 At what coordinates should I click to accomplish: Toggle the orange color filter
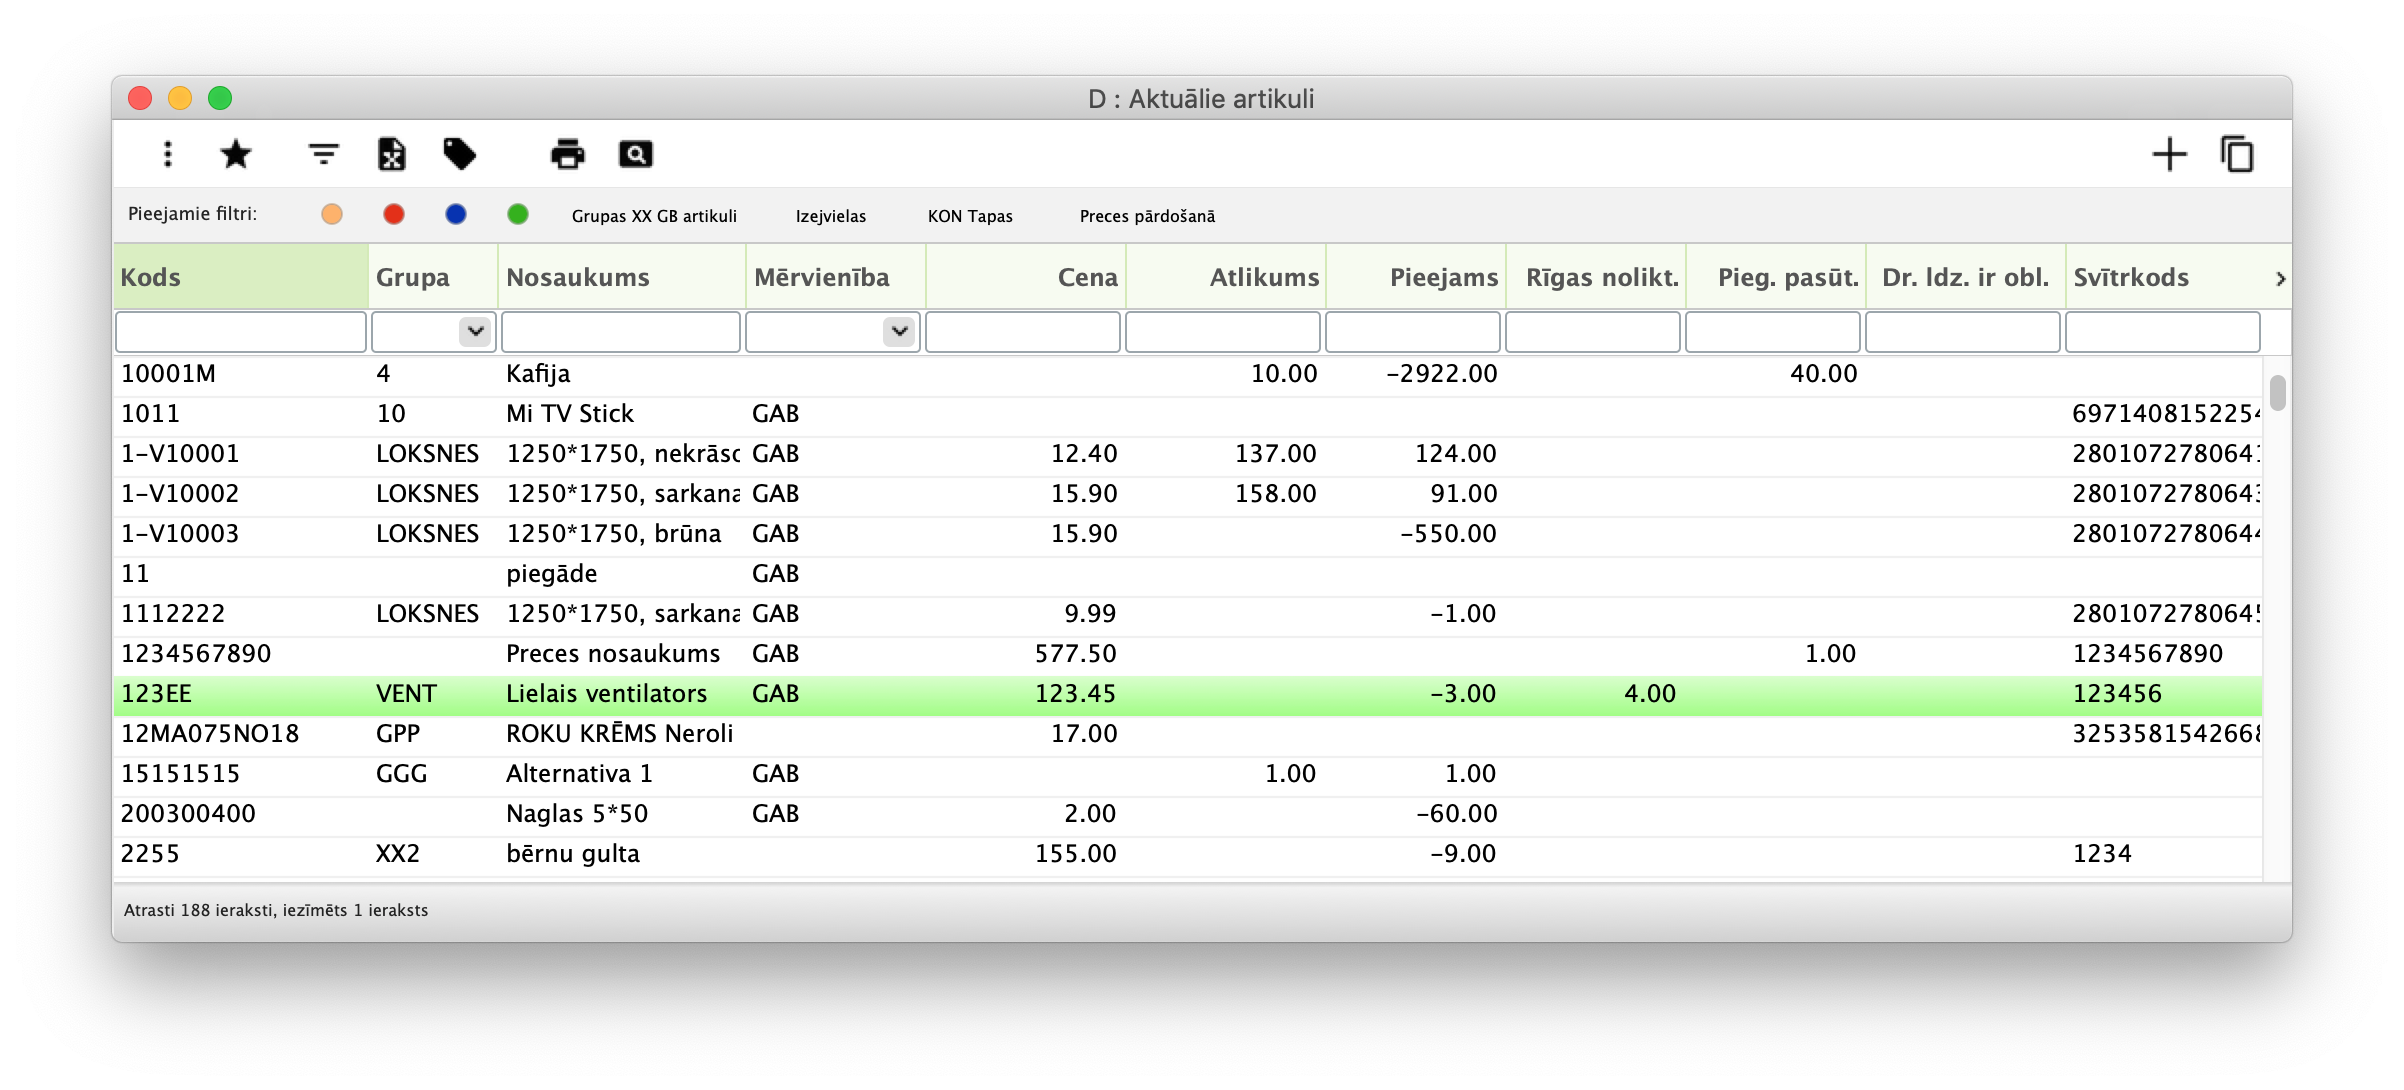(332, 214)
